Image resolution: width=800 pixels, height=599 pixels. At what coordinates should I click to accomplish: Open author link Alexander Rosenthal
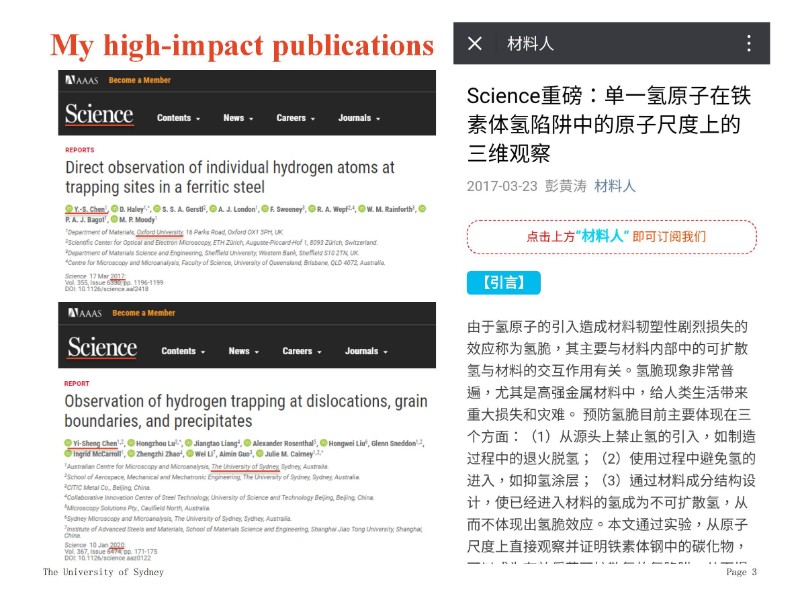coord(283,443)
